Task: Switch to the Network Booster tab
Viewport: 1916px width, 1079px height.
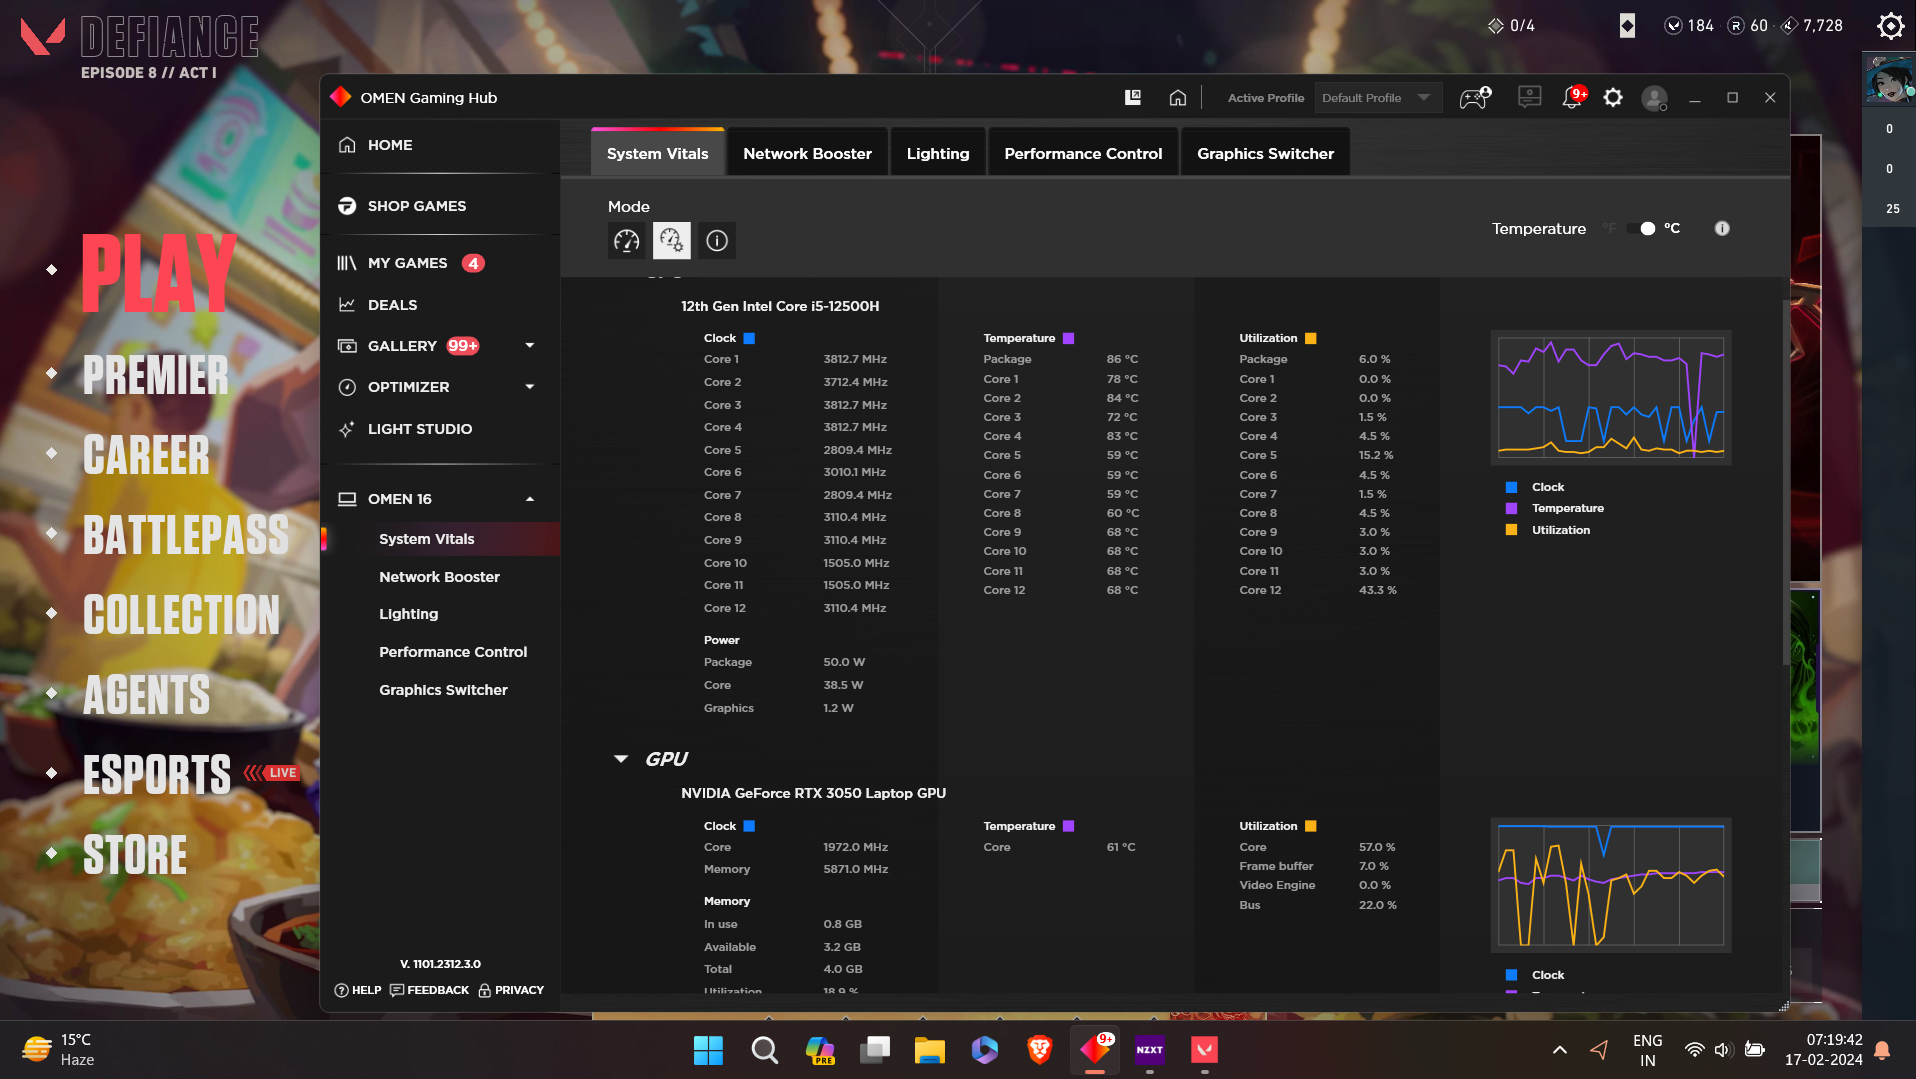Action: [806, 152]
